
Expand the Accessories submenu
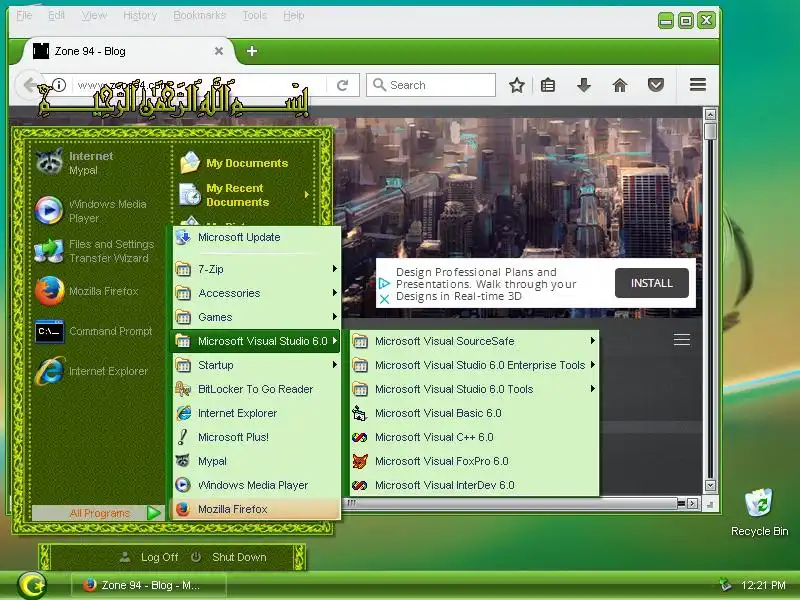point(256,293)
